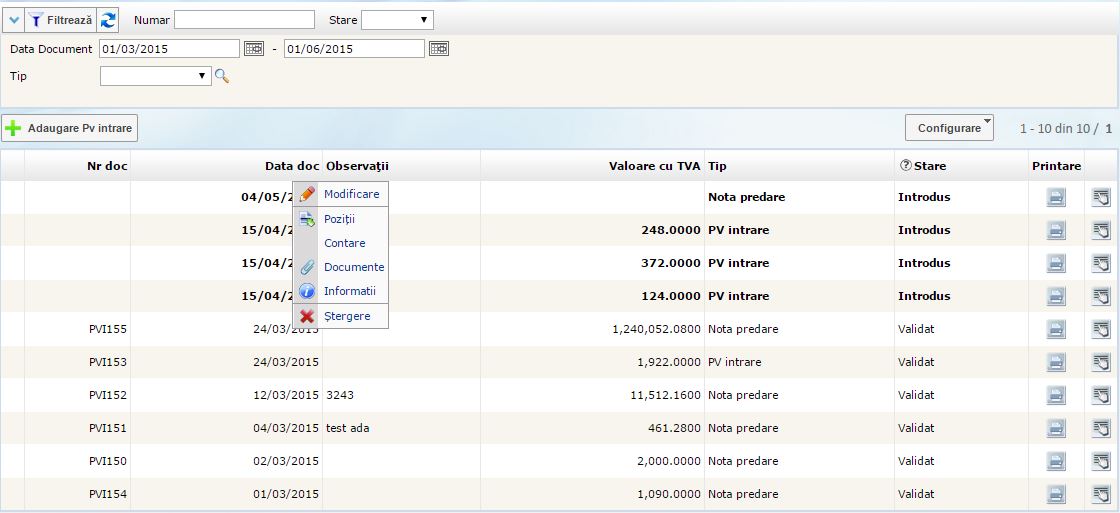
Task: Click the Adaugare Pv intrare button
Action: click(x=70, y=128)
